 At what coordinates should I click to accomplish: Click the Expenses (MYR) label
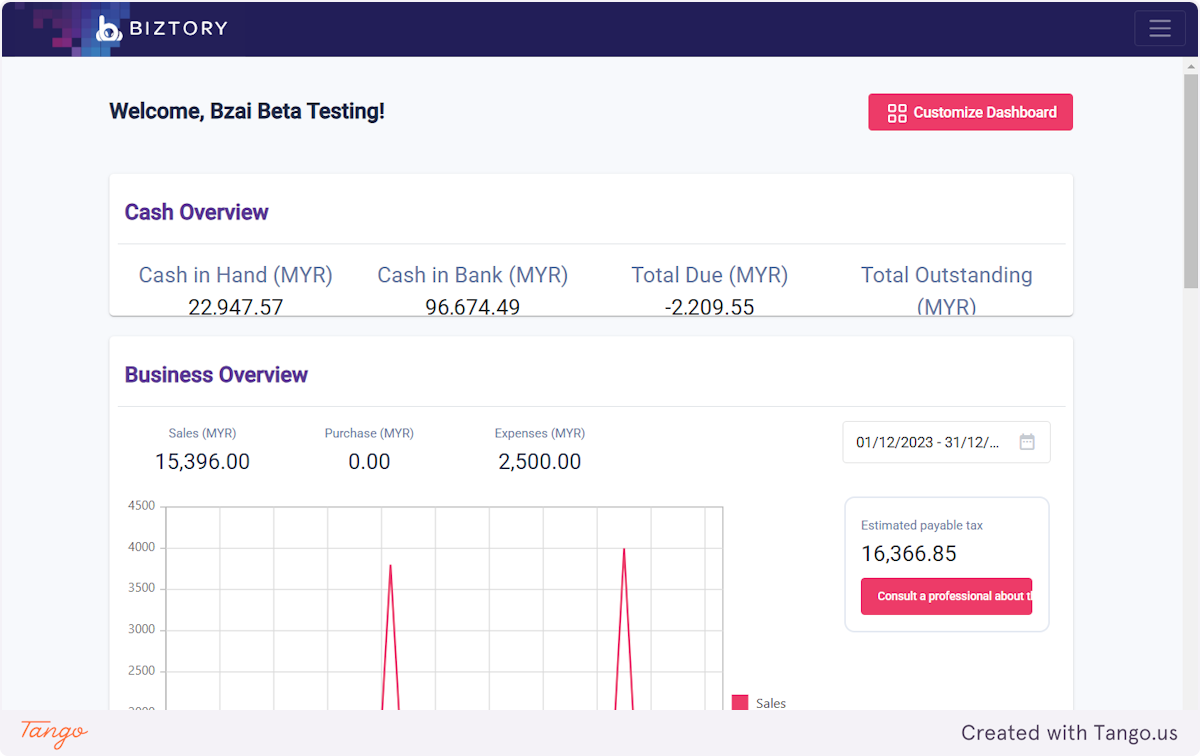pyautogui.click(x=539, y=433)
